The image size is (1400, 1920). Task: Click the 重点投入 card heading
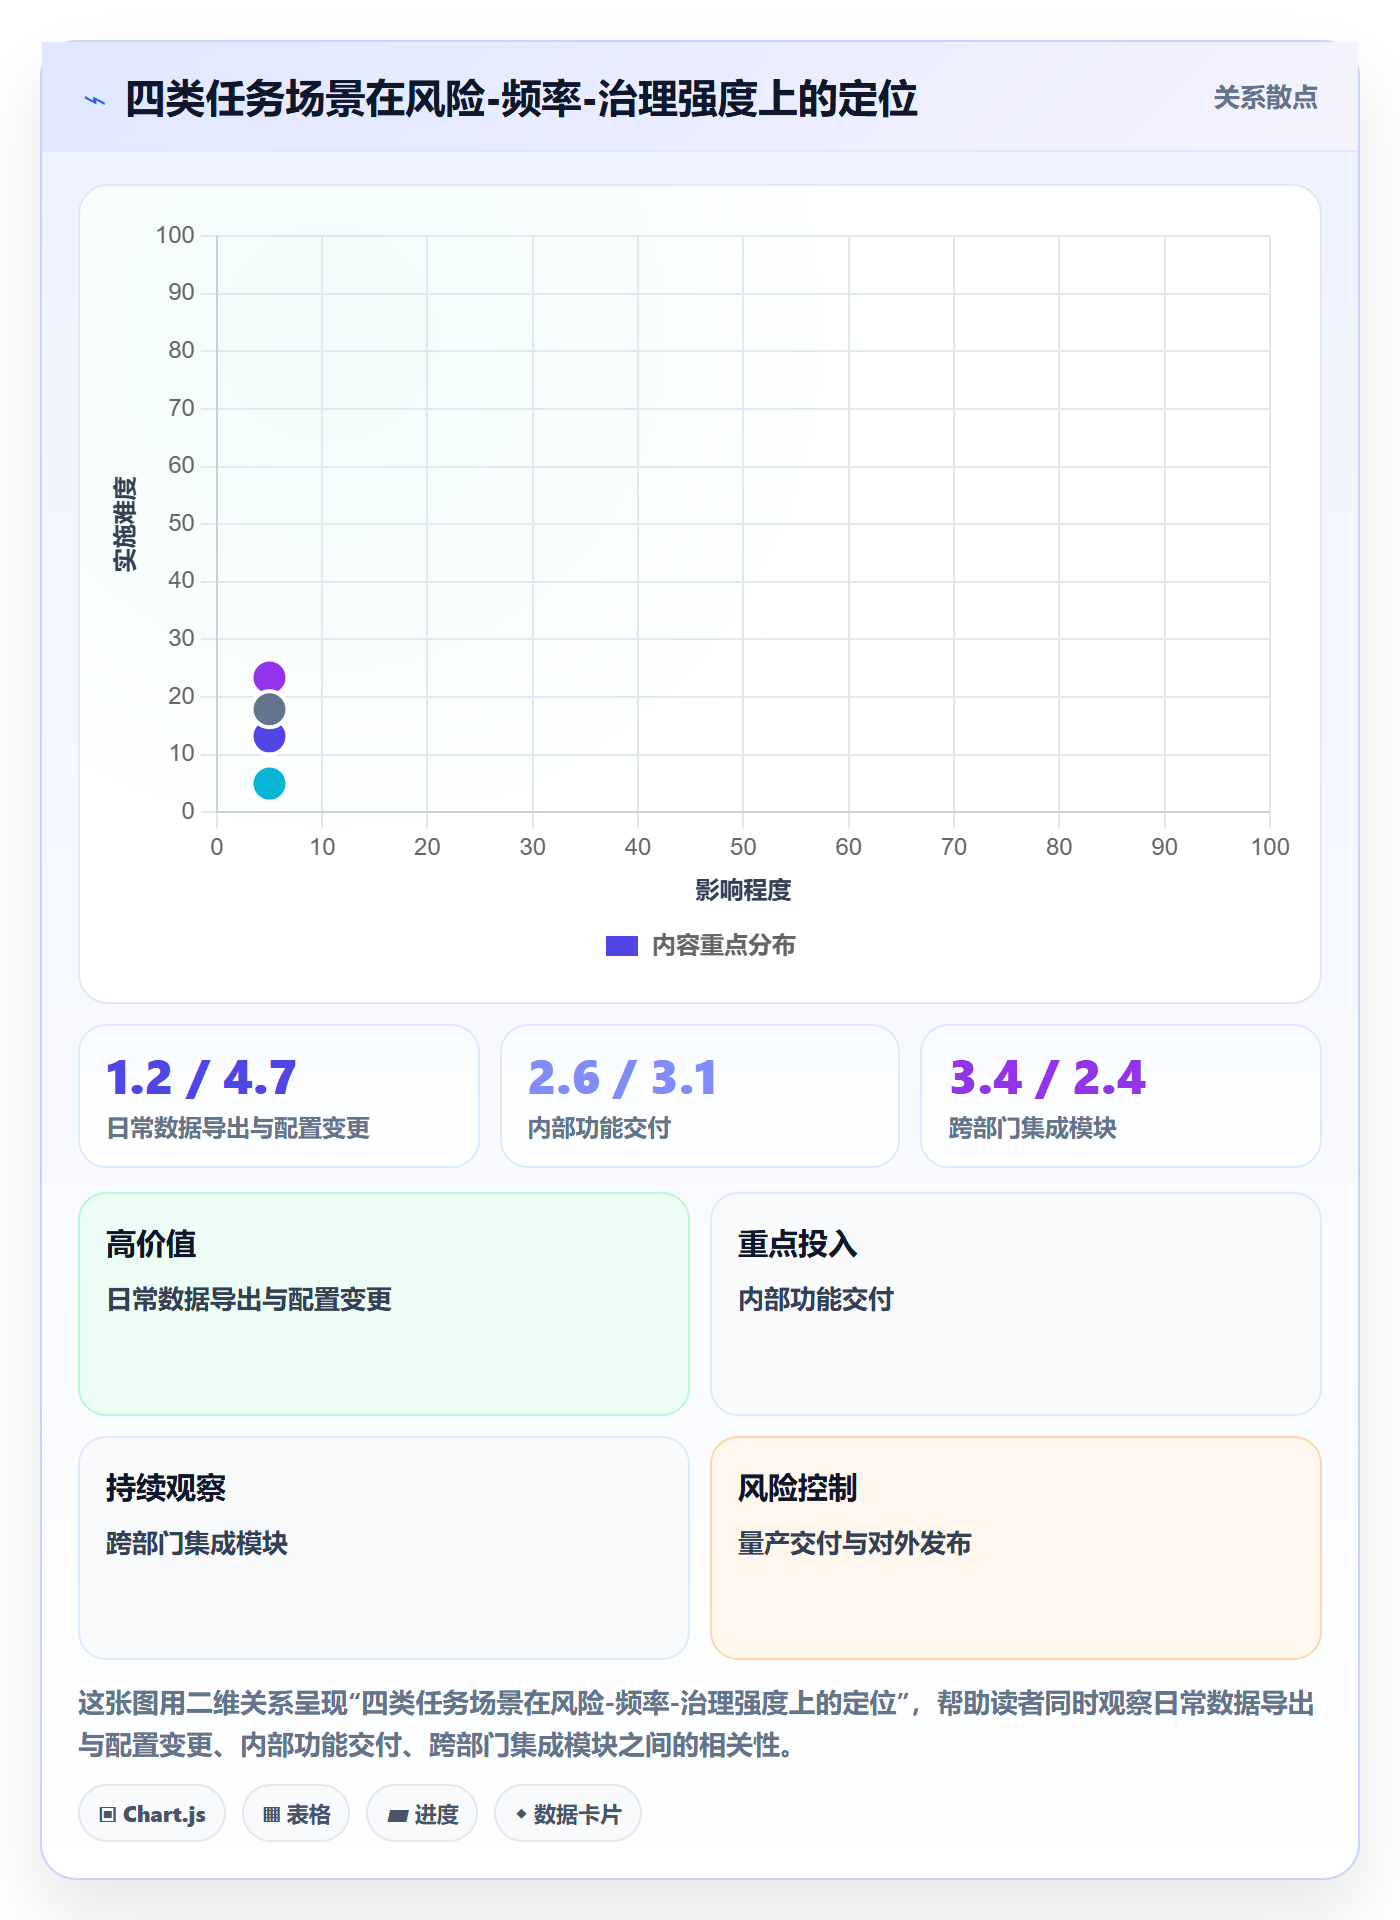(798, 1244)
